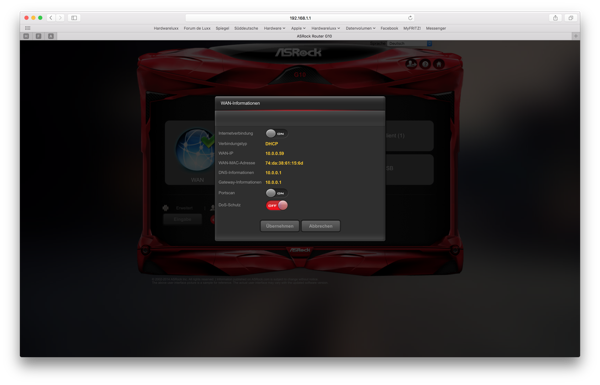Toggle the Internetverbindung switch
The height and width of the screenshot is (385, 600).
pyautogui.click(x=276, y=133)
